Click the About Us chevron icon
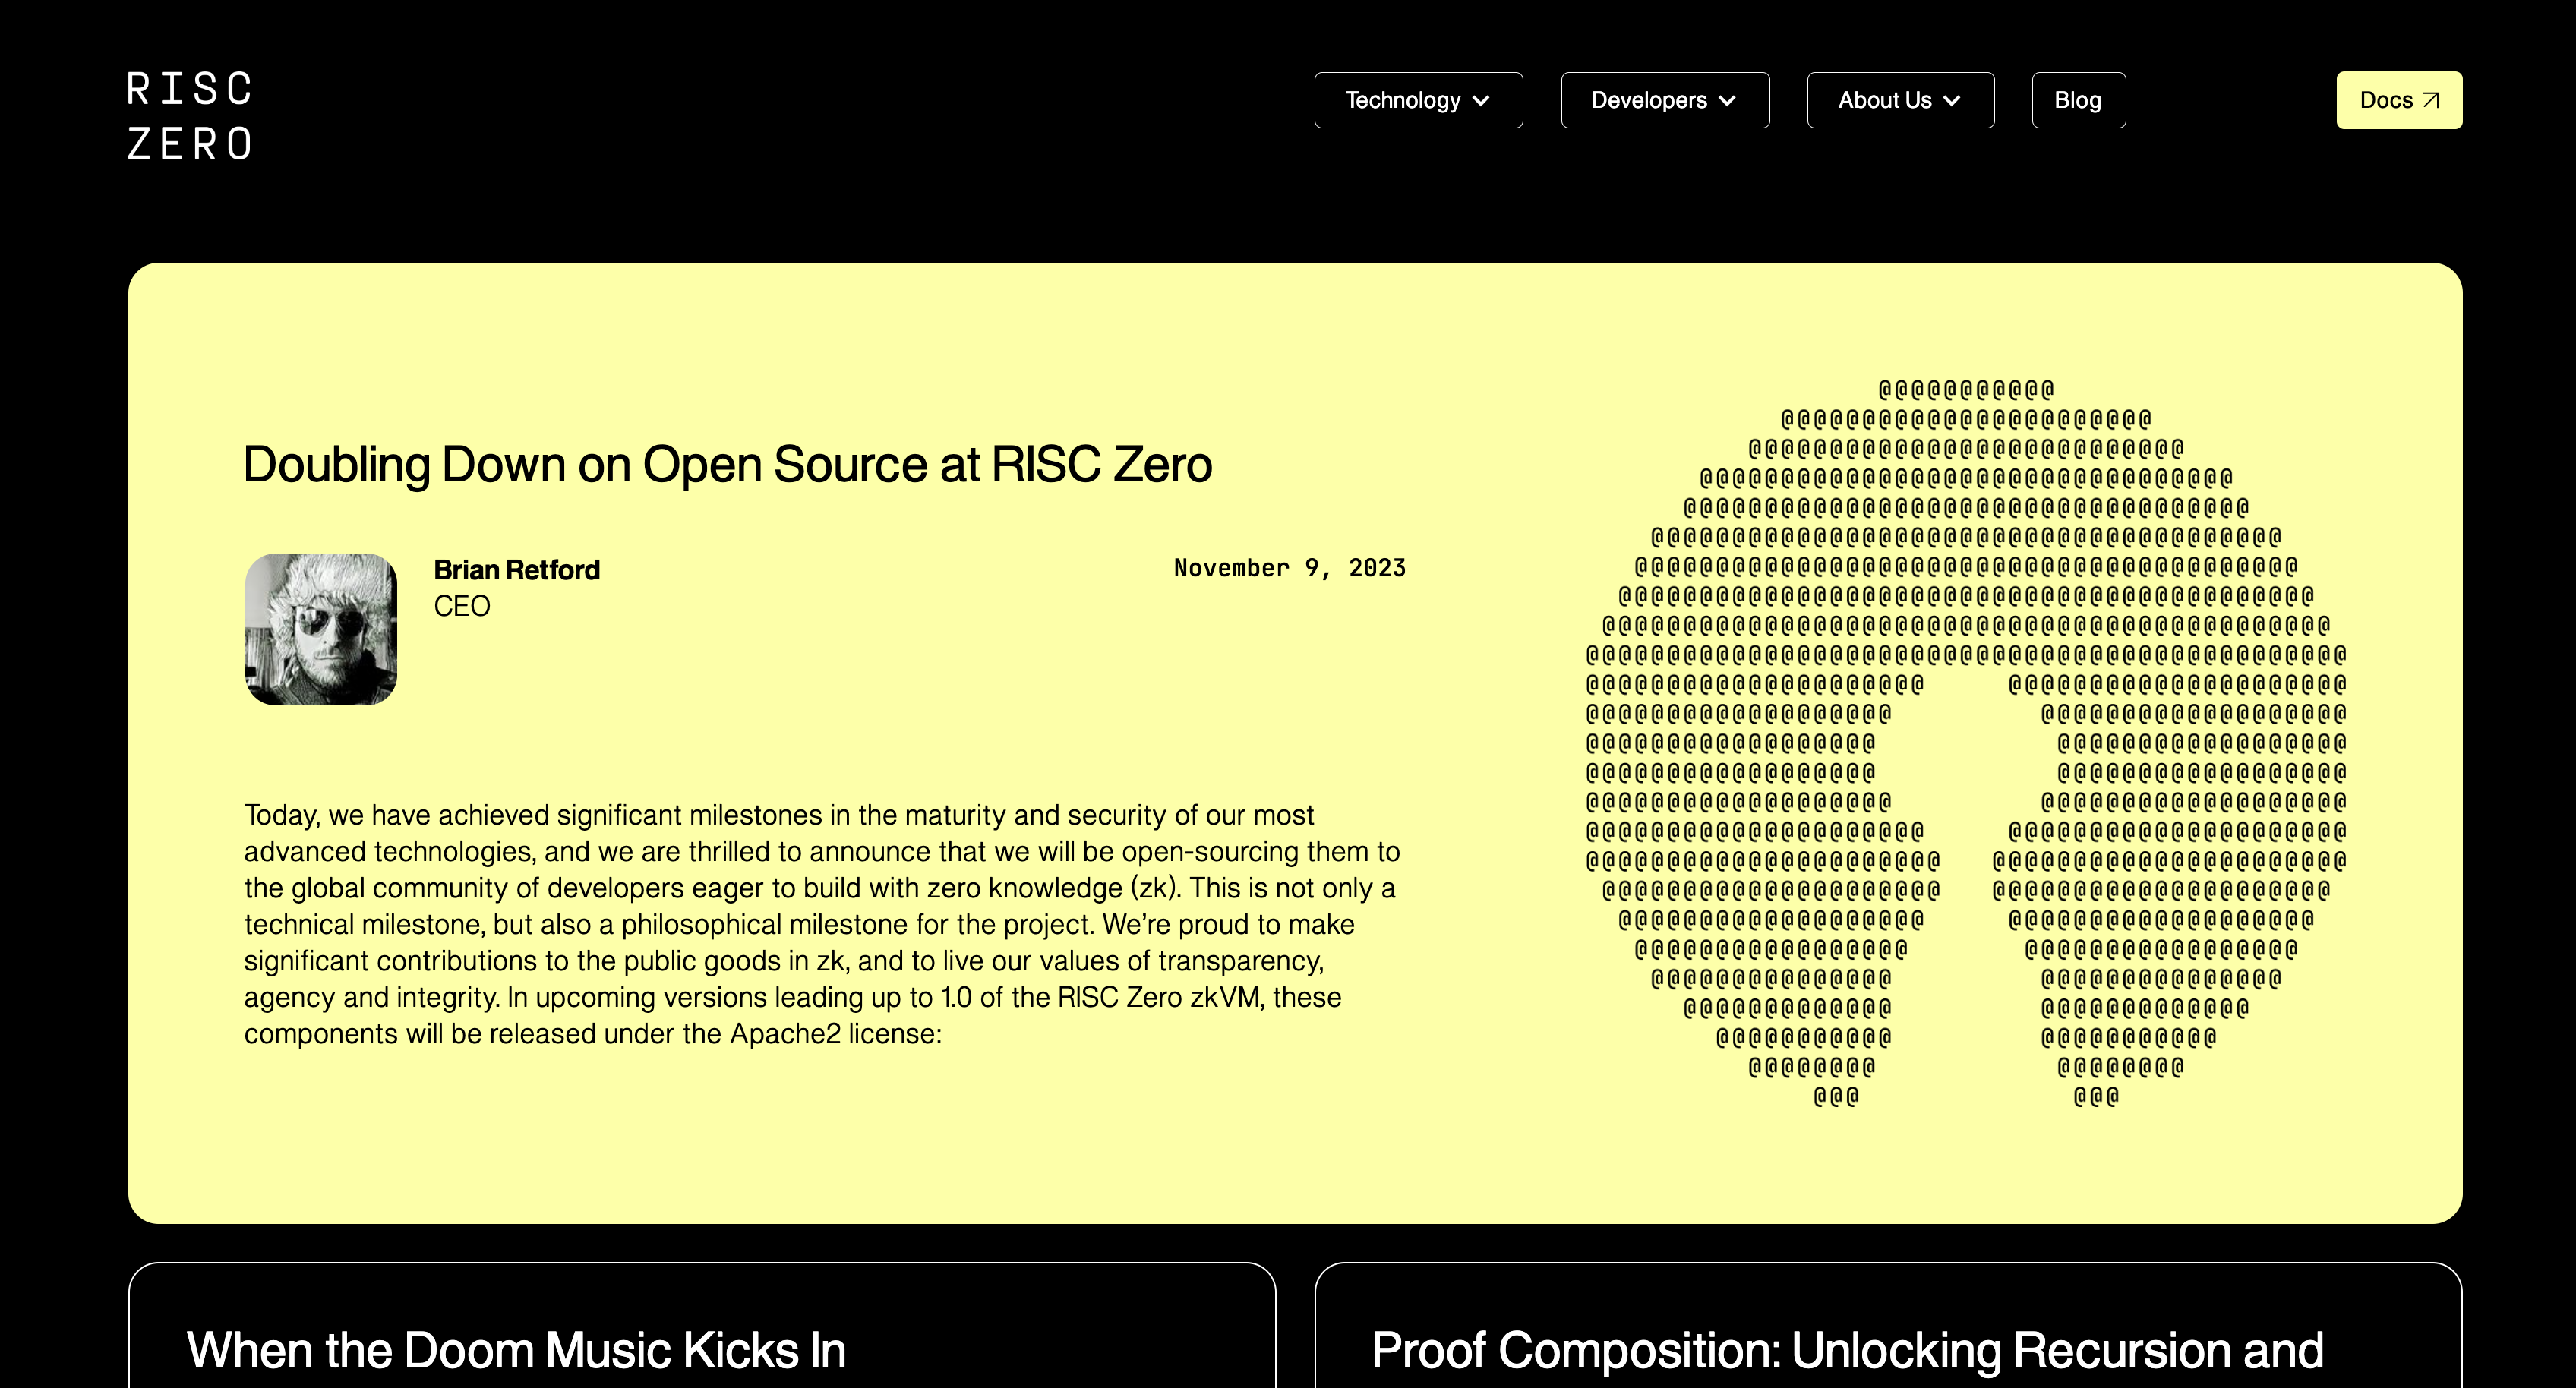 pyautogui.click(x=1952, y=101)
